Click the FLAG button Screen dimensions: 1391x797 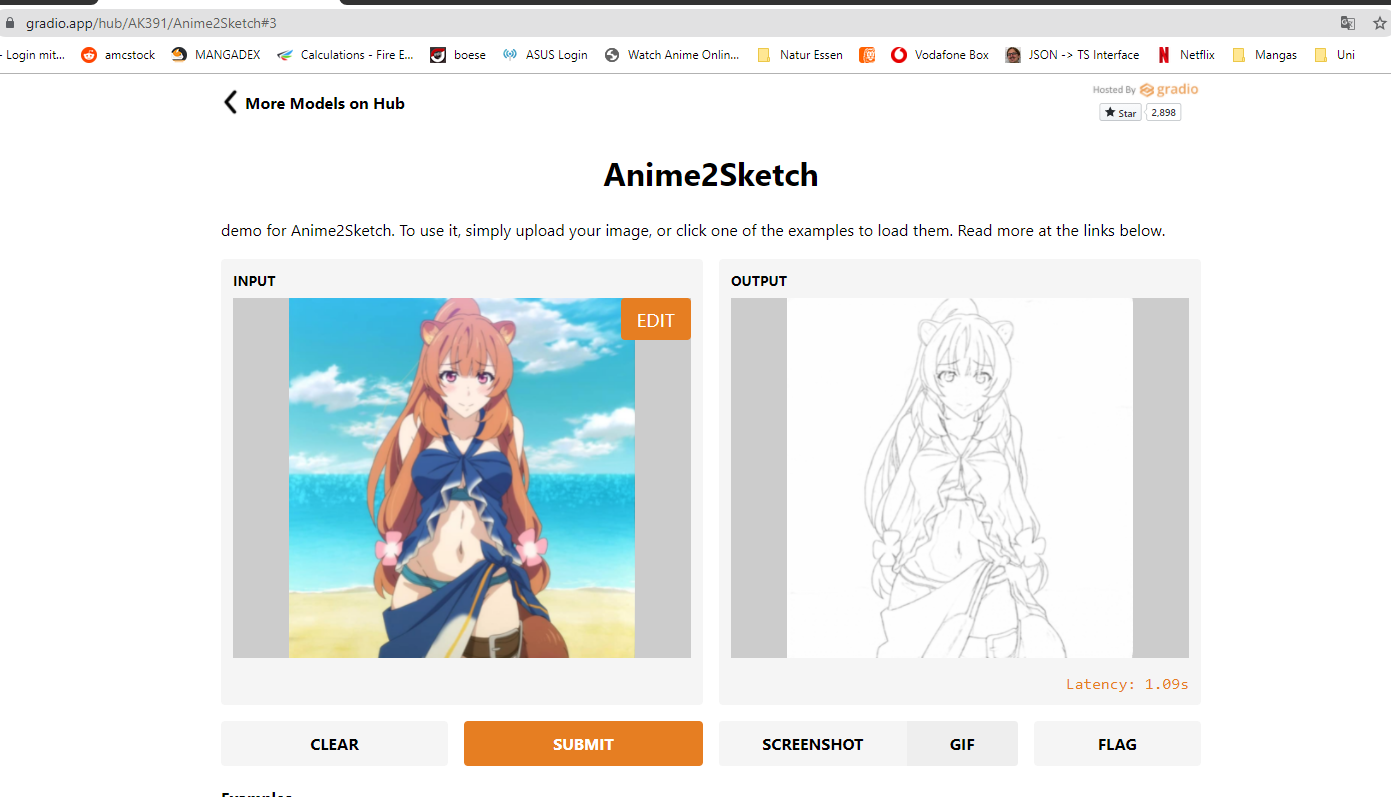[1117, 744]
